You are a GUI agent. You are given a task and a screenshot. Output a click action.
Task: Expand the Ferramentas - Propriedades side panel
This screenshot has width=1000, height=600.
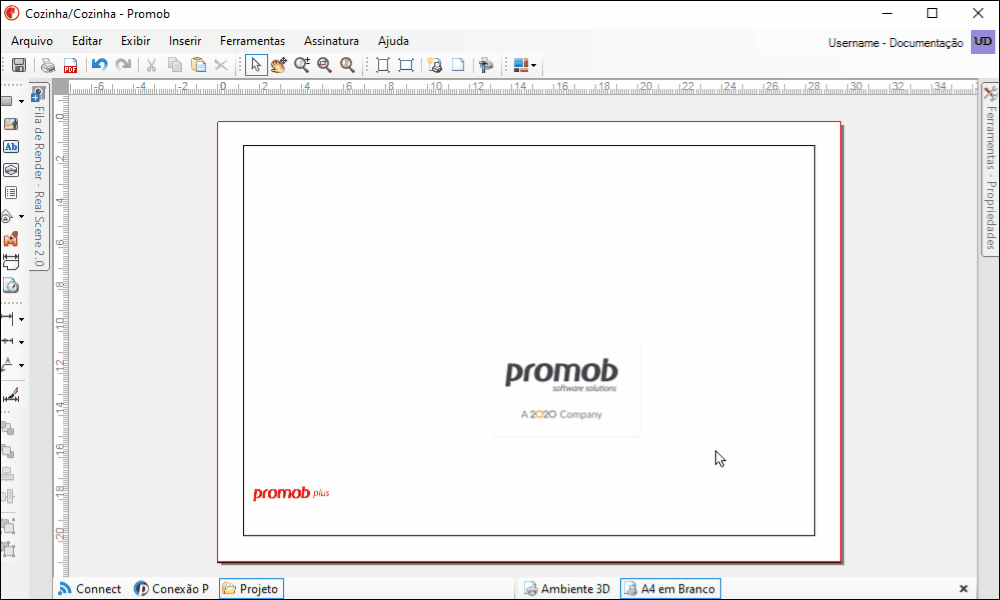click(990, 169)
